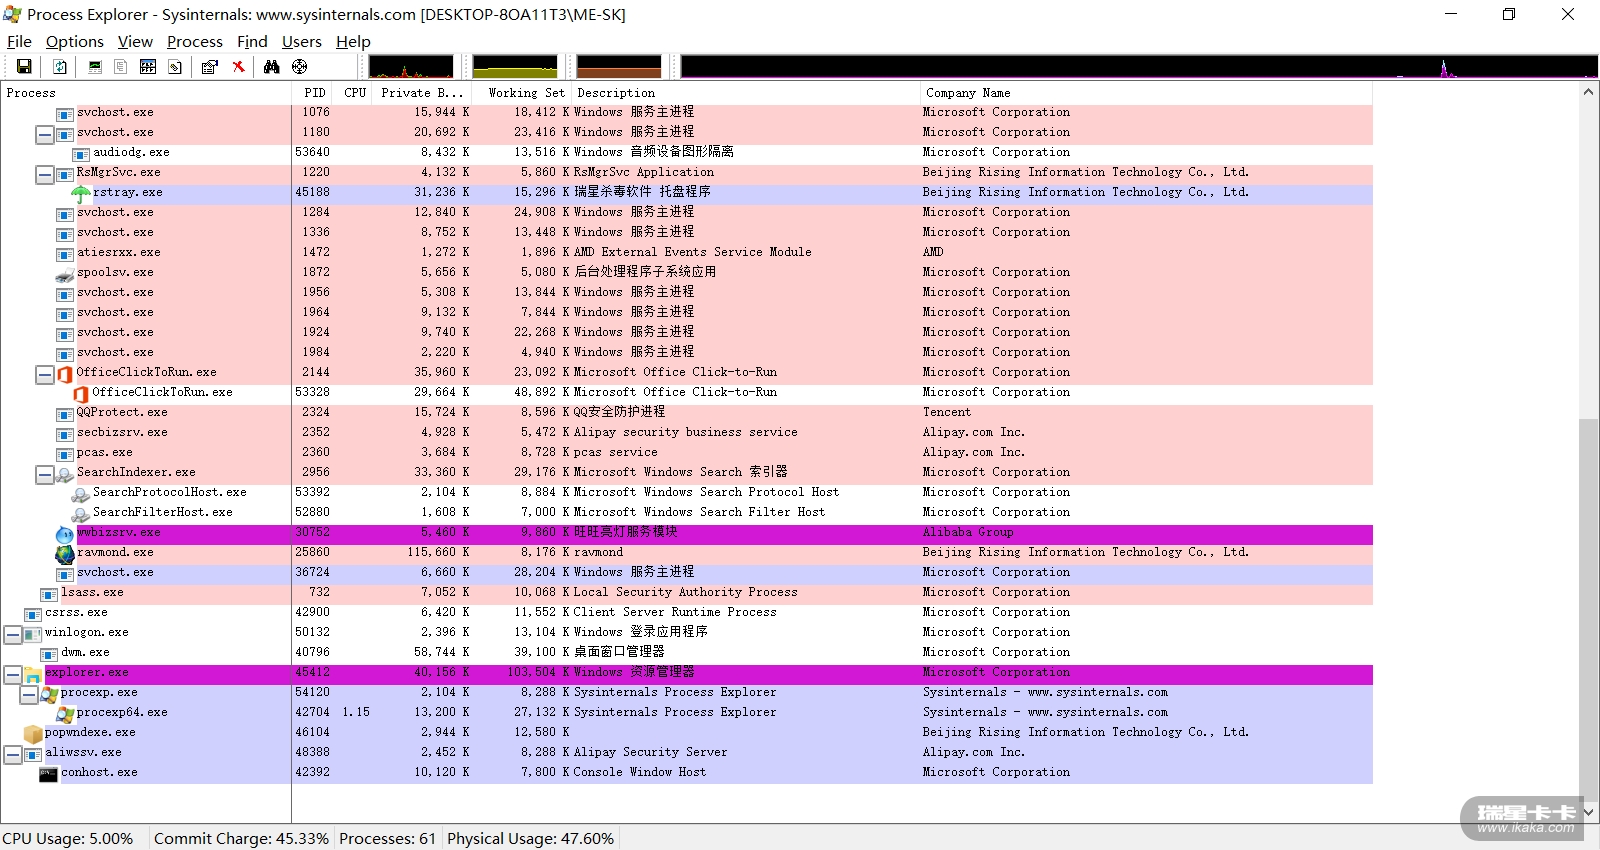This screenshot has height=850, width=1600.
Task: Click the scrollbar up arrow
Action: coord(1588,92)
